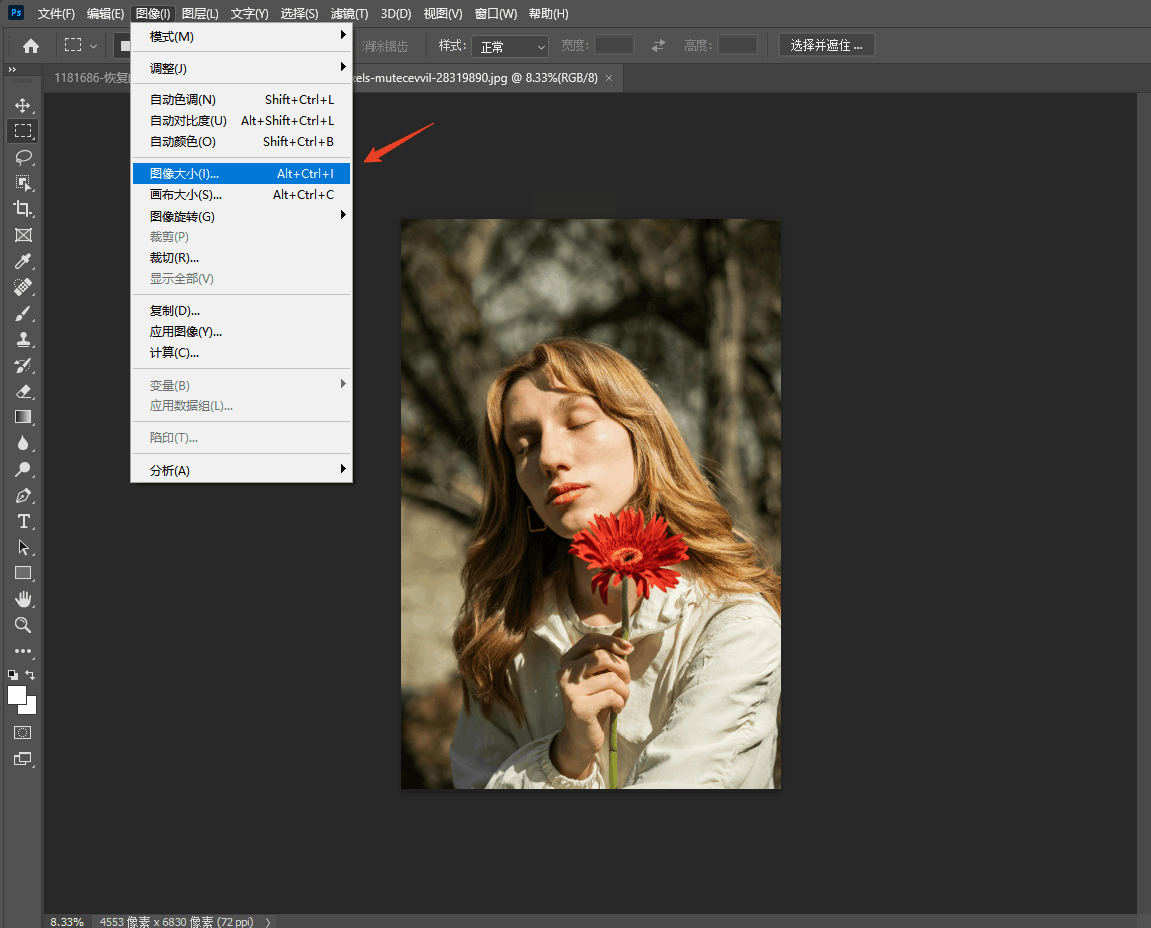Screen dimensions: 1151x928
Task: Swap foreground and background colors
Action: pyautogui.click(x=31, y=675)
